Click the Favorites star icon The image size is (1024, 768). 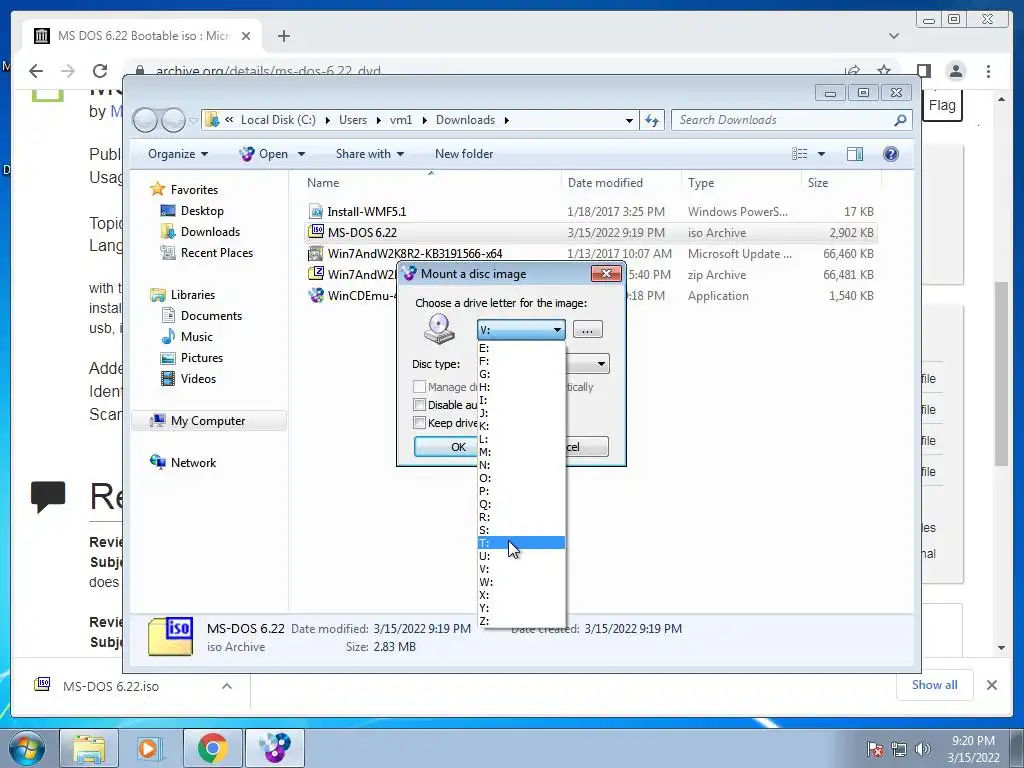click(x=157, y=189)
